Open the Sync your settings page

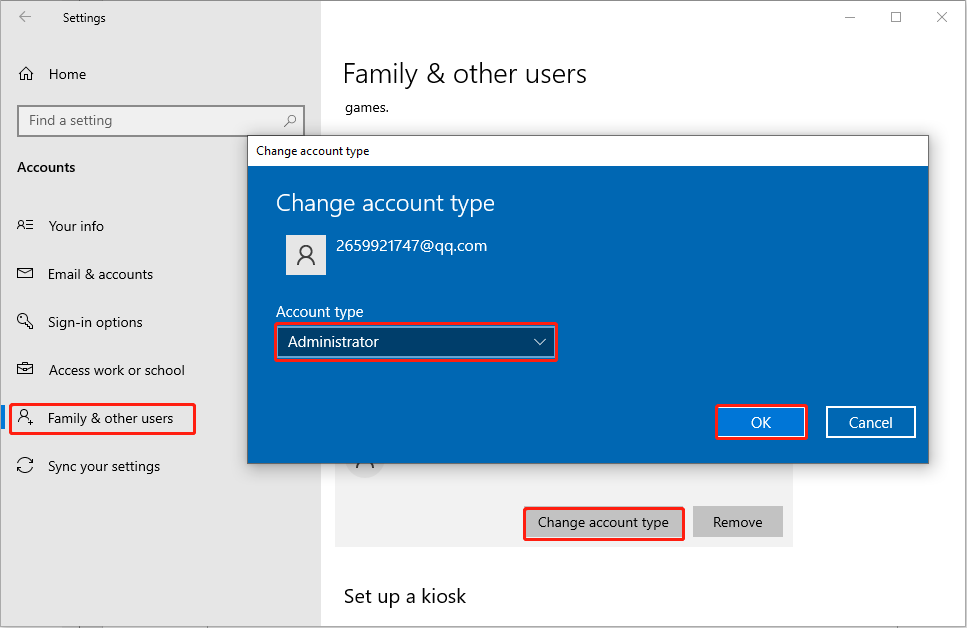(x=104, y=466)
